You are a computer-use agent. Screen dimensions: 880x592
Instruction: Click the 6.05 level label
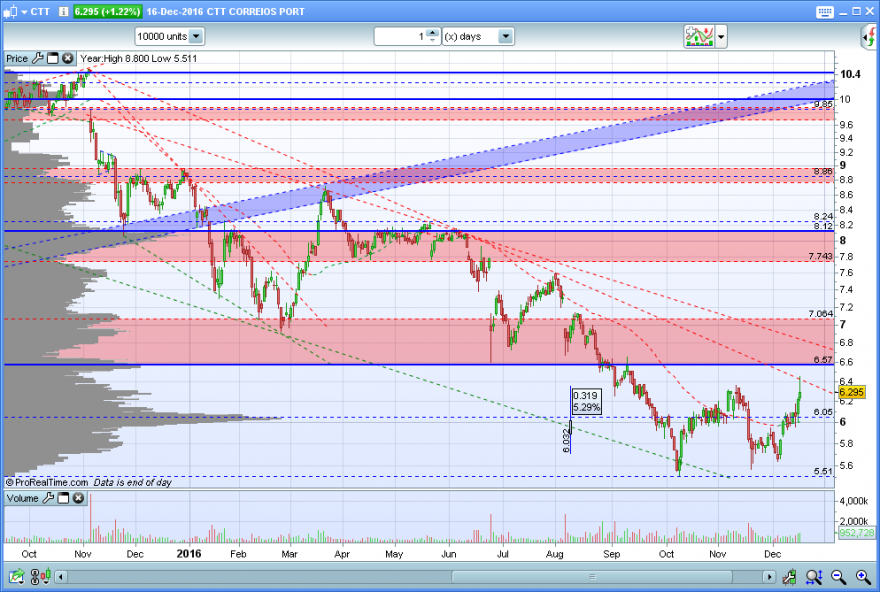click(823, 412)
